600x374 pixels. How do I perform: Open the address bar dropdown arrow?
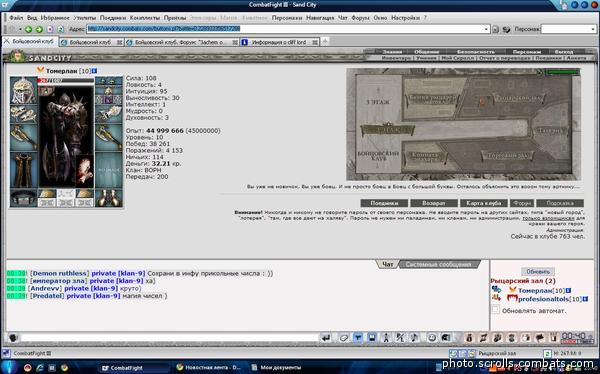pos(486,29)
